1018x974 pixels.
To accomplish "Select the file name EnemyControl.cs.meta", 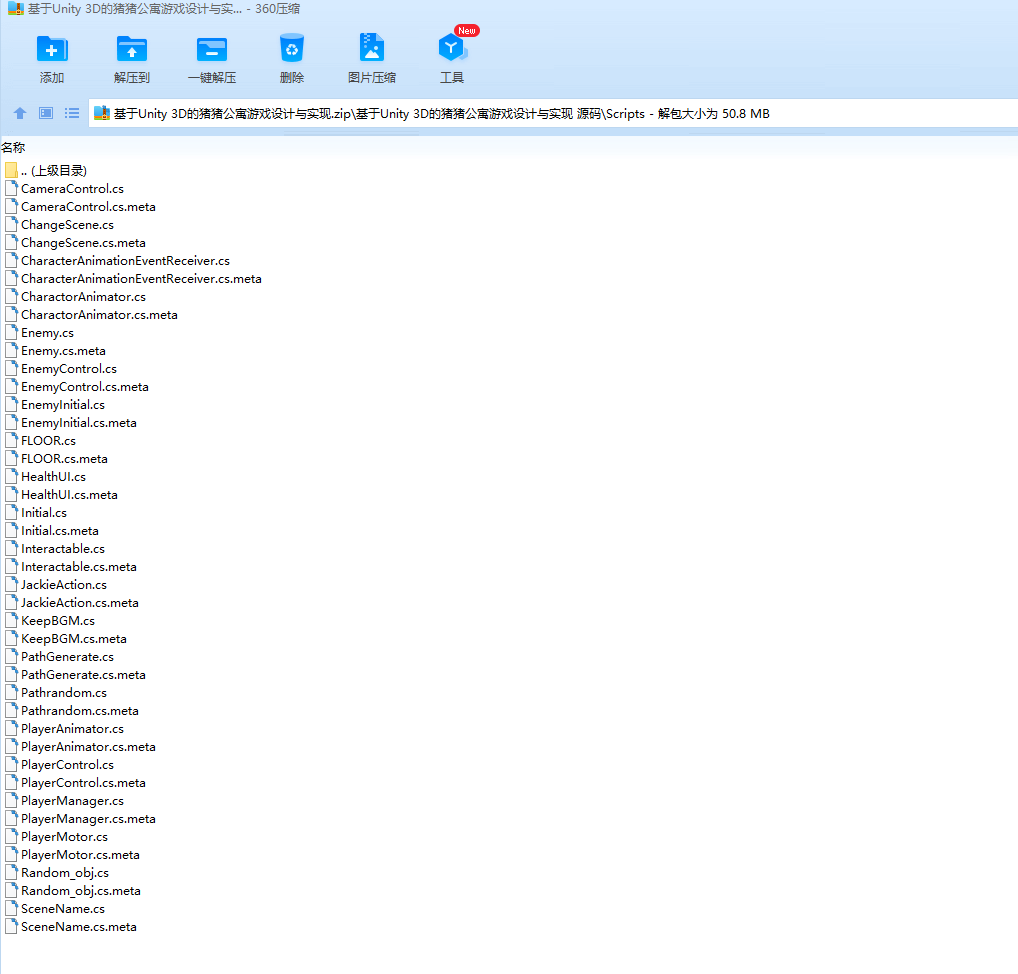I will coord(85,387).
